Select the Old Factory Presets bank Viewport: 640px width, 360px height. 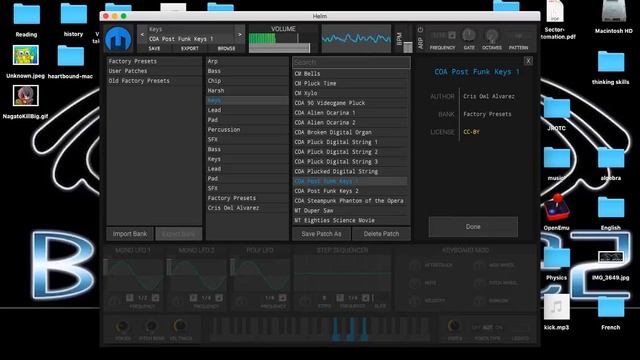[x=154, y=81]
